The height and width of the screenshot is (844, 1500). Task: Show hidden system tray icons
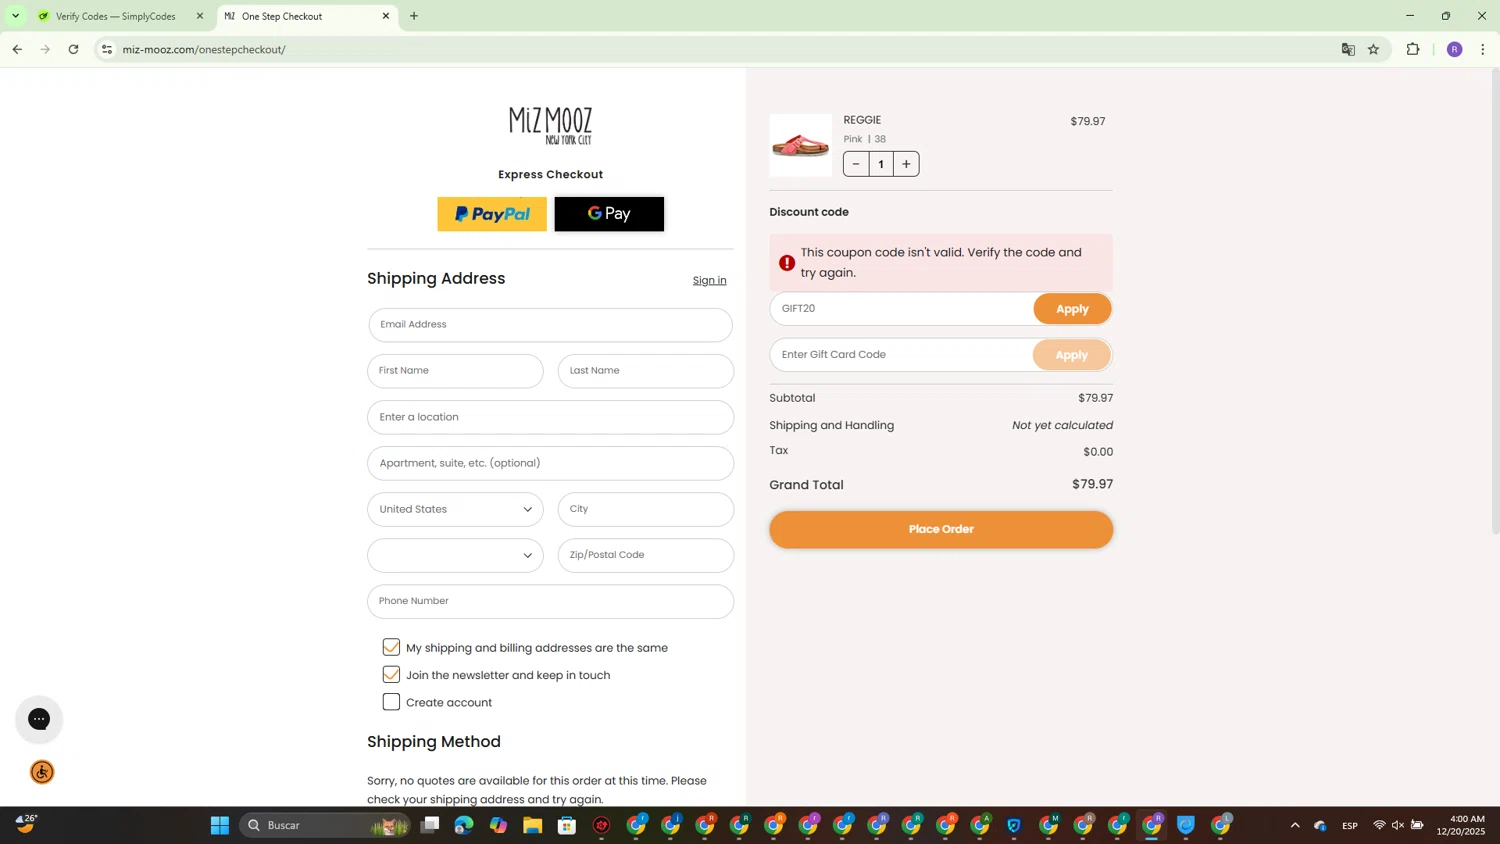pos(1295,825)
